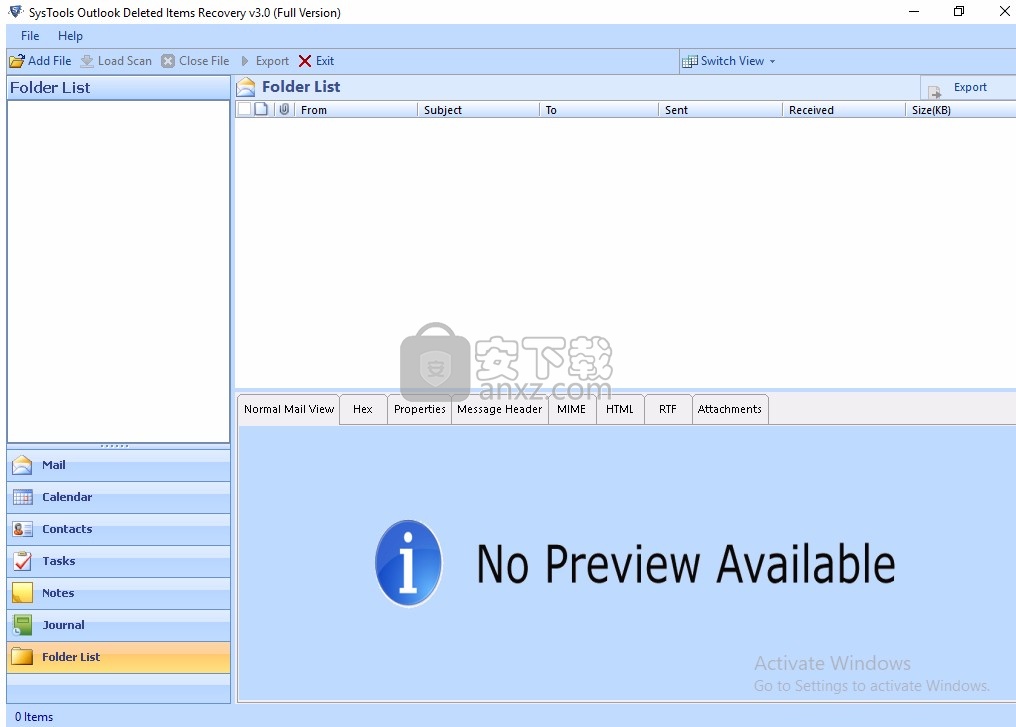Click the info icon in preview pane

coord(409,563)
